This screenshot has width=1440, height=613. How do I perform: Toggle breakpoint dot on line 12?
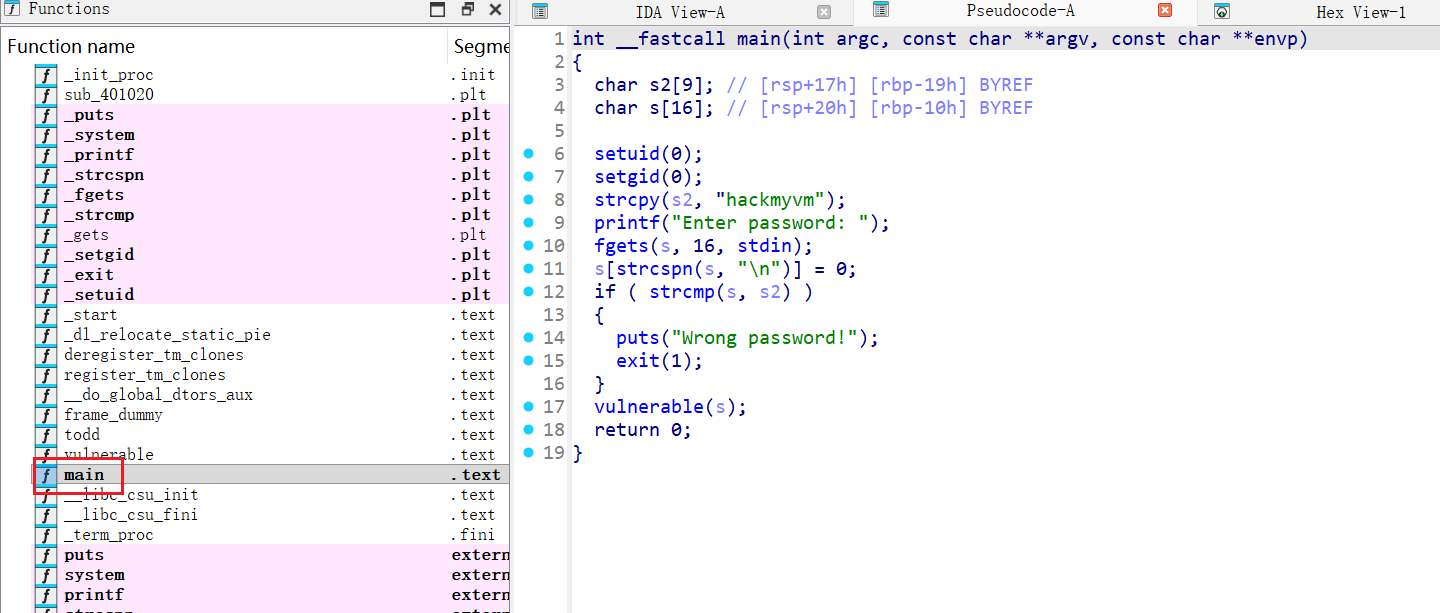click(x=528, y=292)
